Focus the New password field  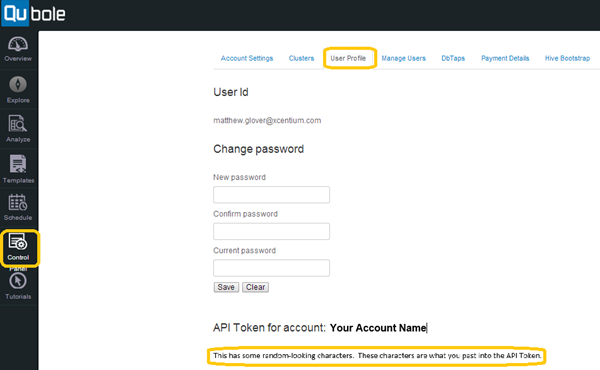(271, 195)
